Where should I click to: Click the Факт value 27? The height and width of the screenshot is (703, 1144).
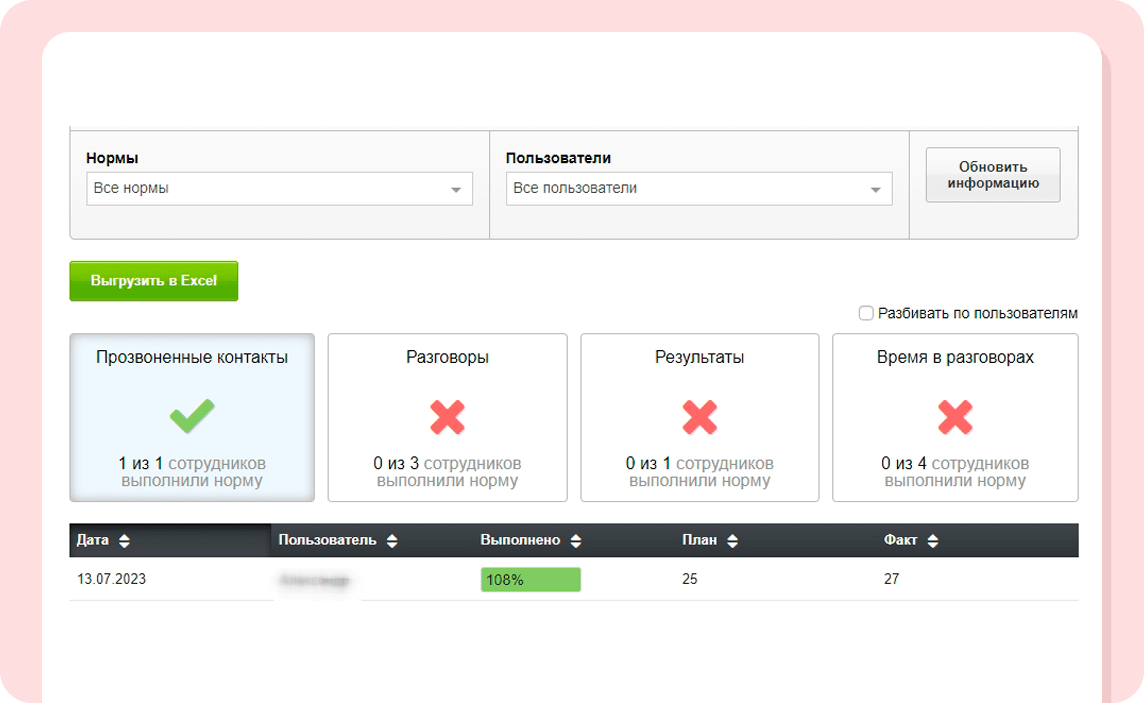tap(892, 579)
